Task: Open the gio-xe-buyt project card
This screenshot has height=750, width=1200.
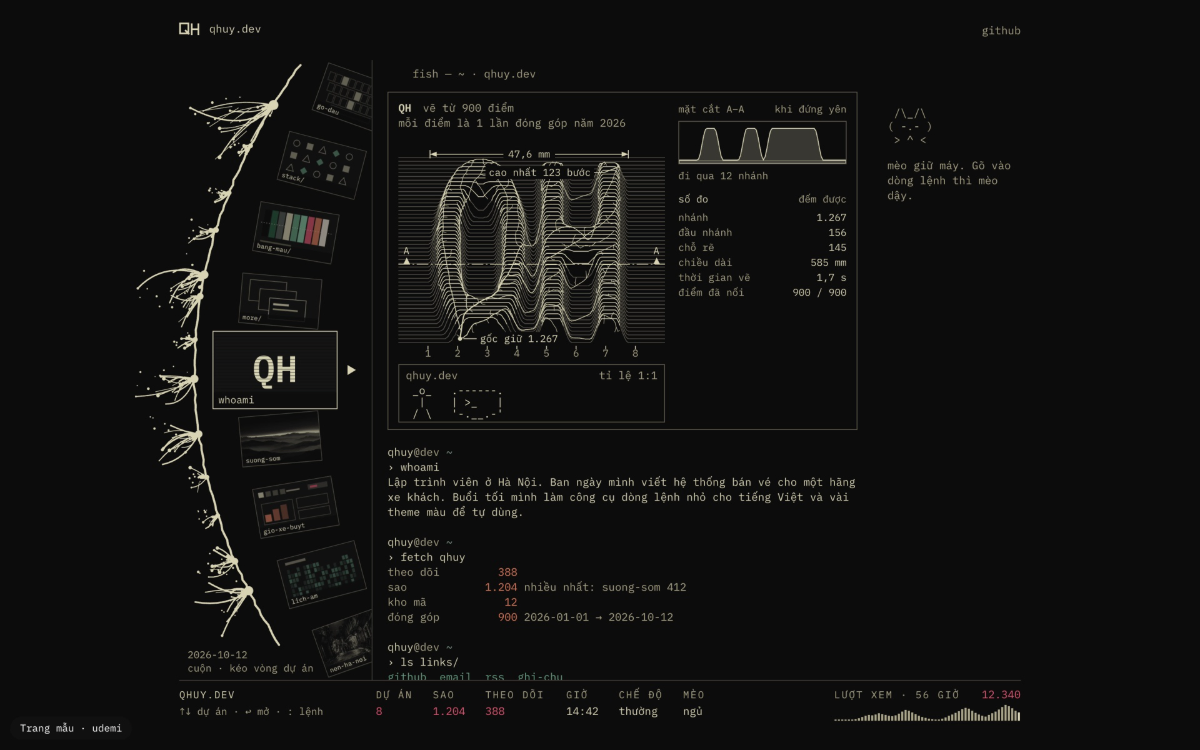Action: click(x=295, y=507)
